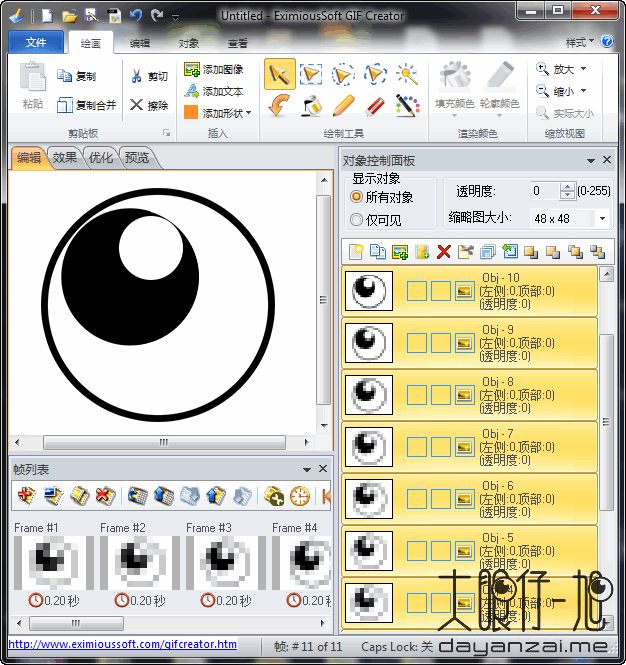The width and height of the screenshot is (626, 665).
Task: Open the 帧列表 panel options arrow
Action: (307, 469)
